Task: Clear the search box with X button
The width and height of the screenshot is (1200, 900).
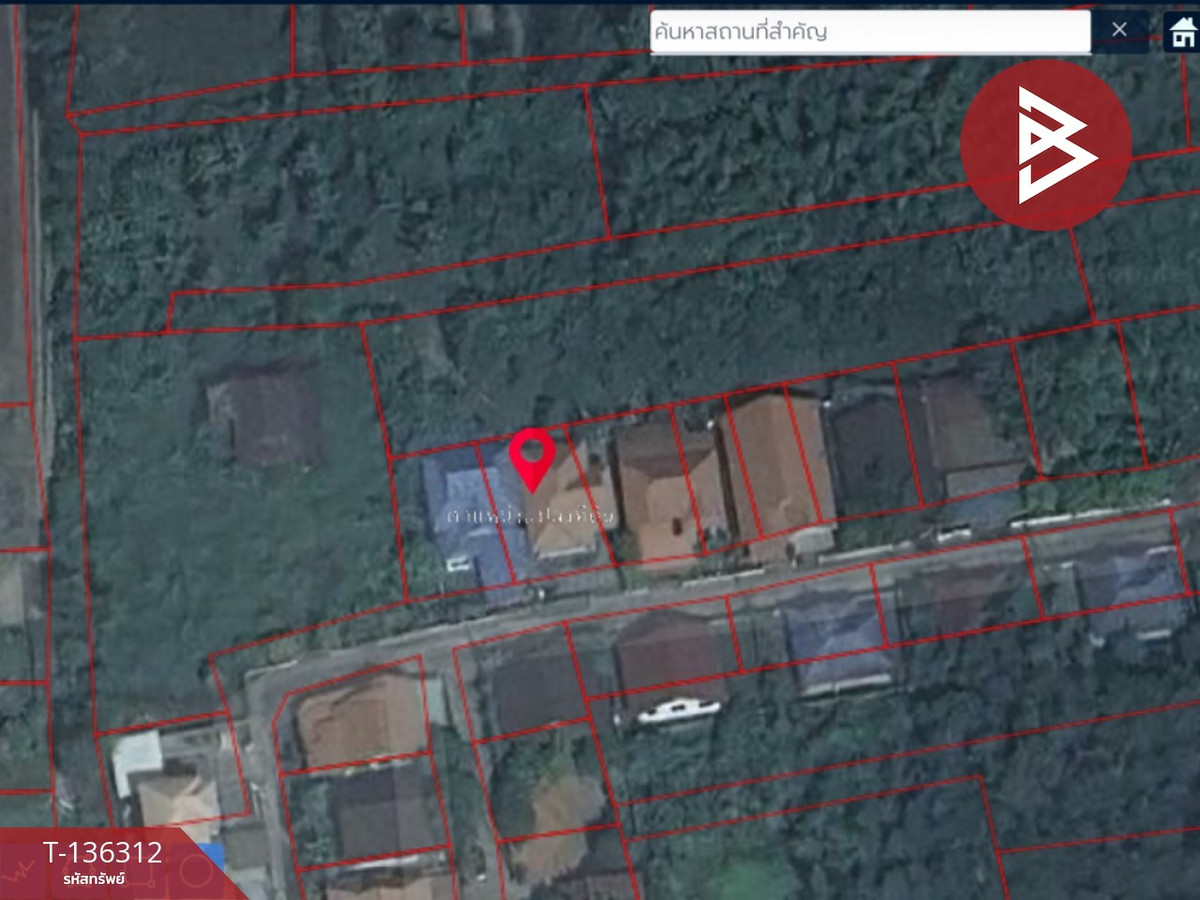Action: point(1119,30)
